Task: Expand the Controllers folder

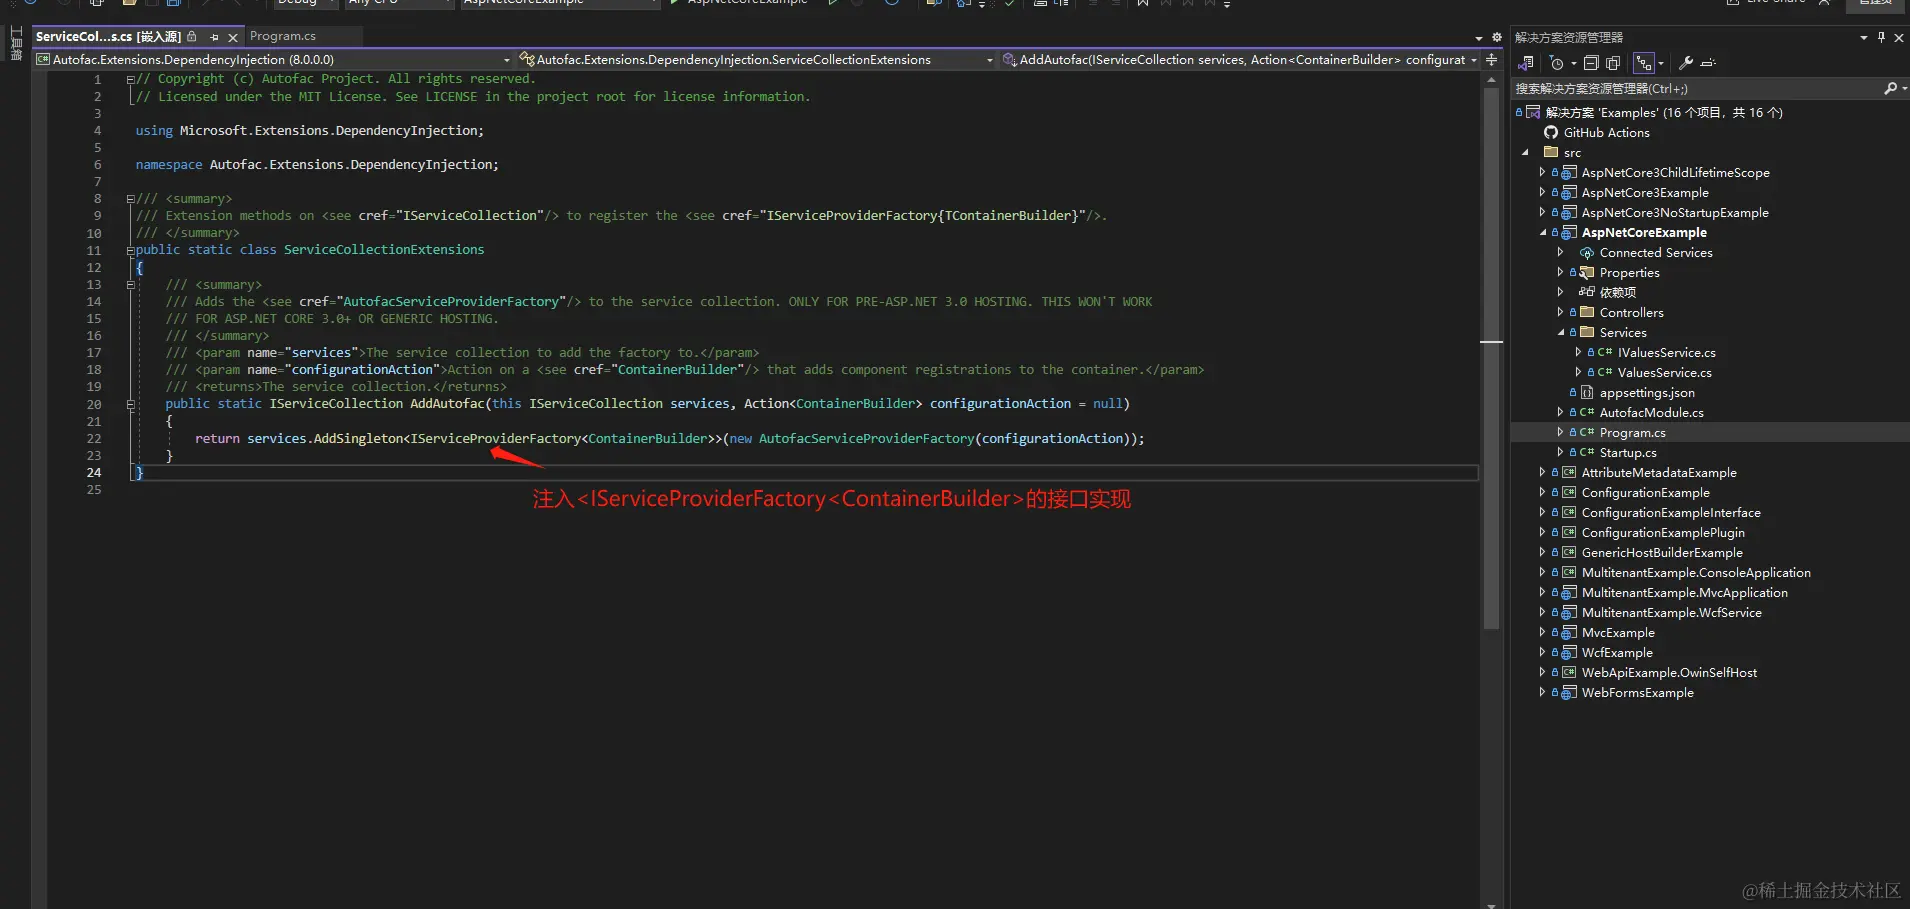Action: [1560, 313]
